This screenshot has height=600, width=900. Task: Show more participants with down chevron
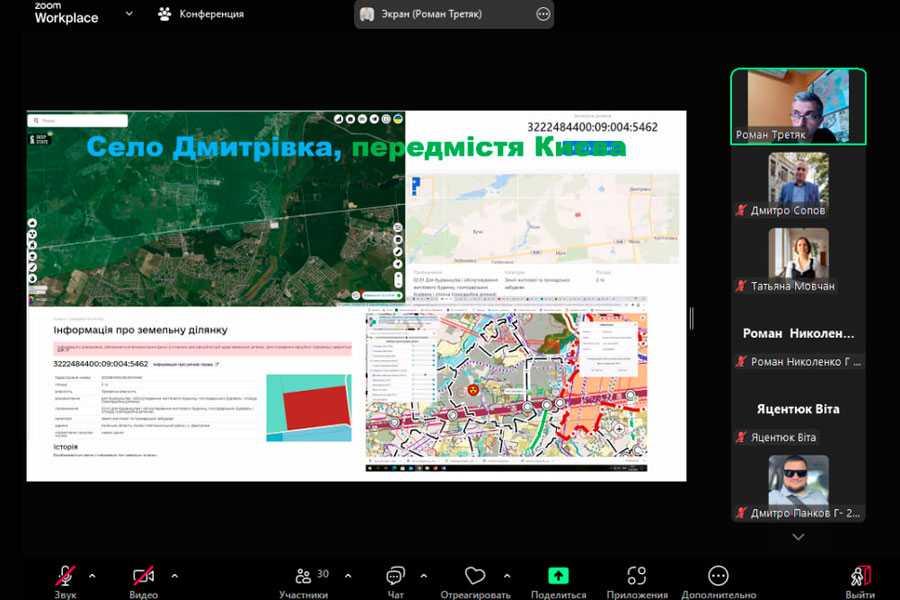[798, 537]
